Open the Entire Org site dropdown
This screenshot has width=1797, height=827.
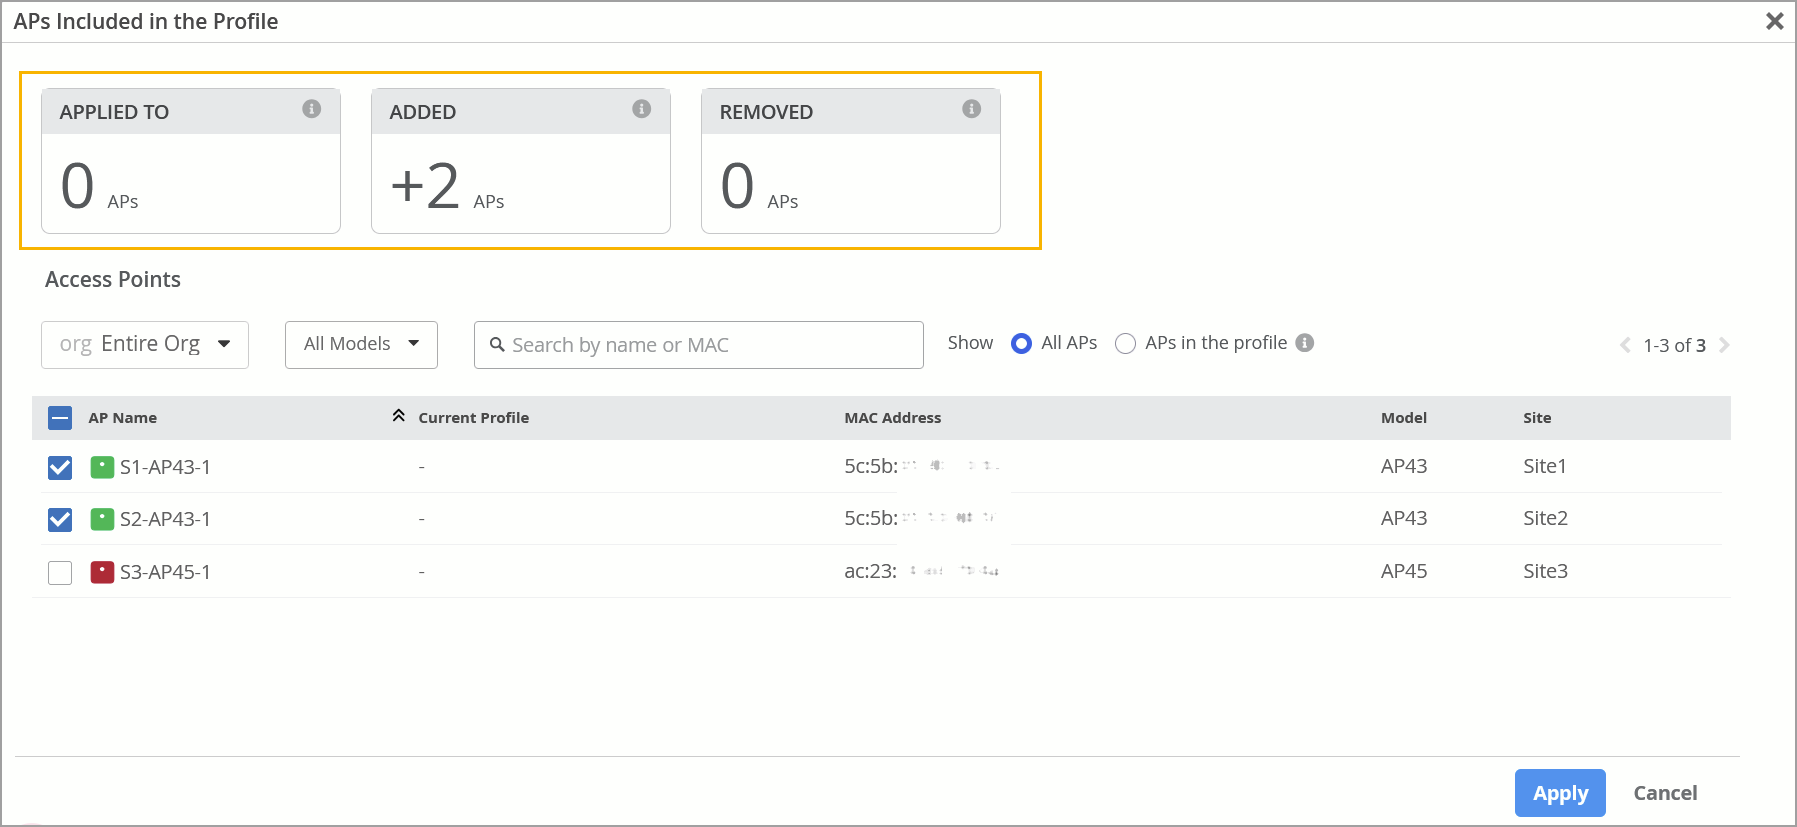pos(145,344)
